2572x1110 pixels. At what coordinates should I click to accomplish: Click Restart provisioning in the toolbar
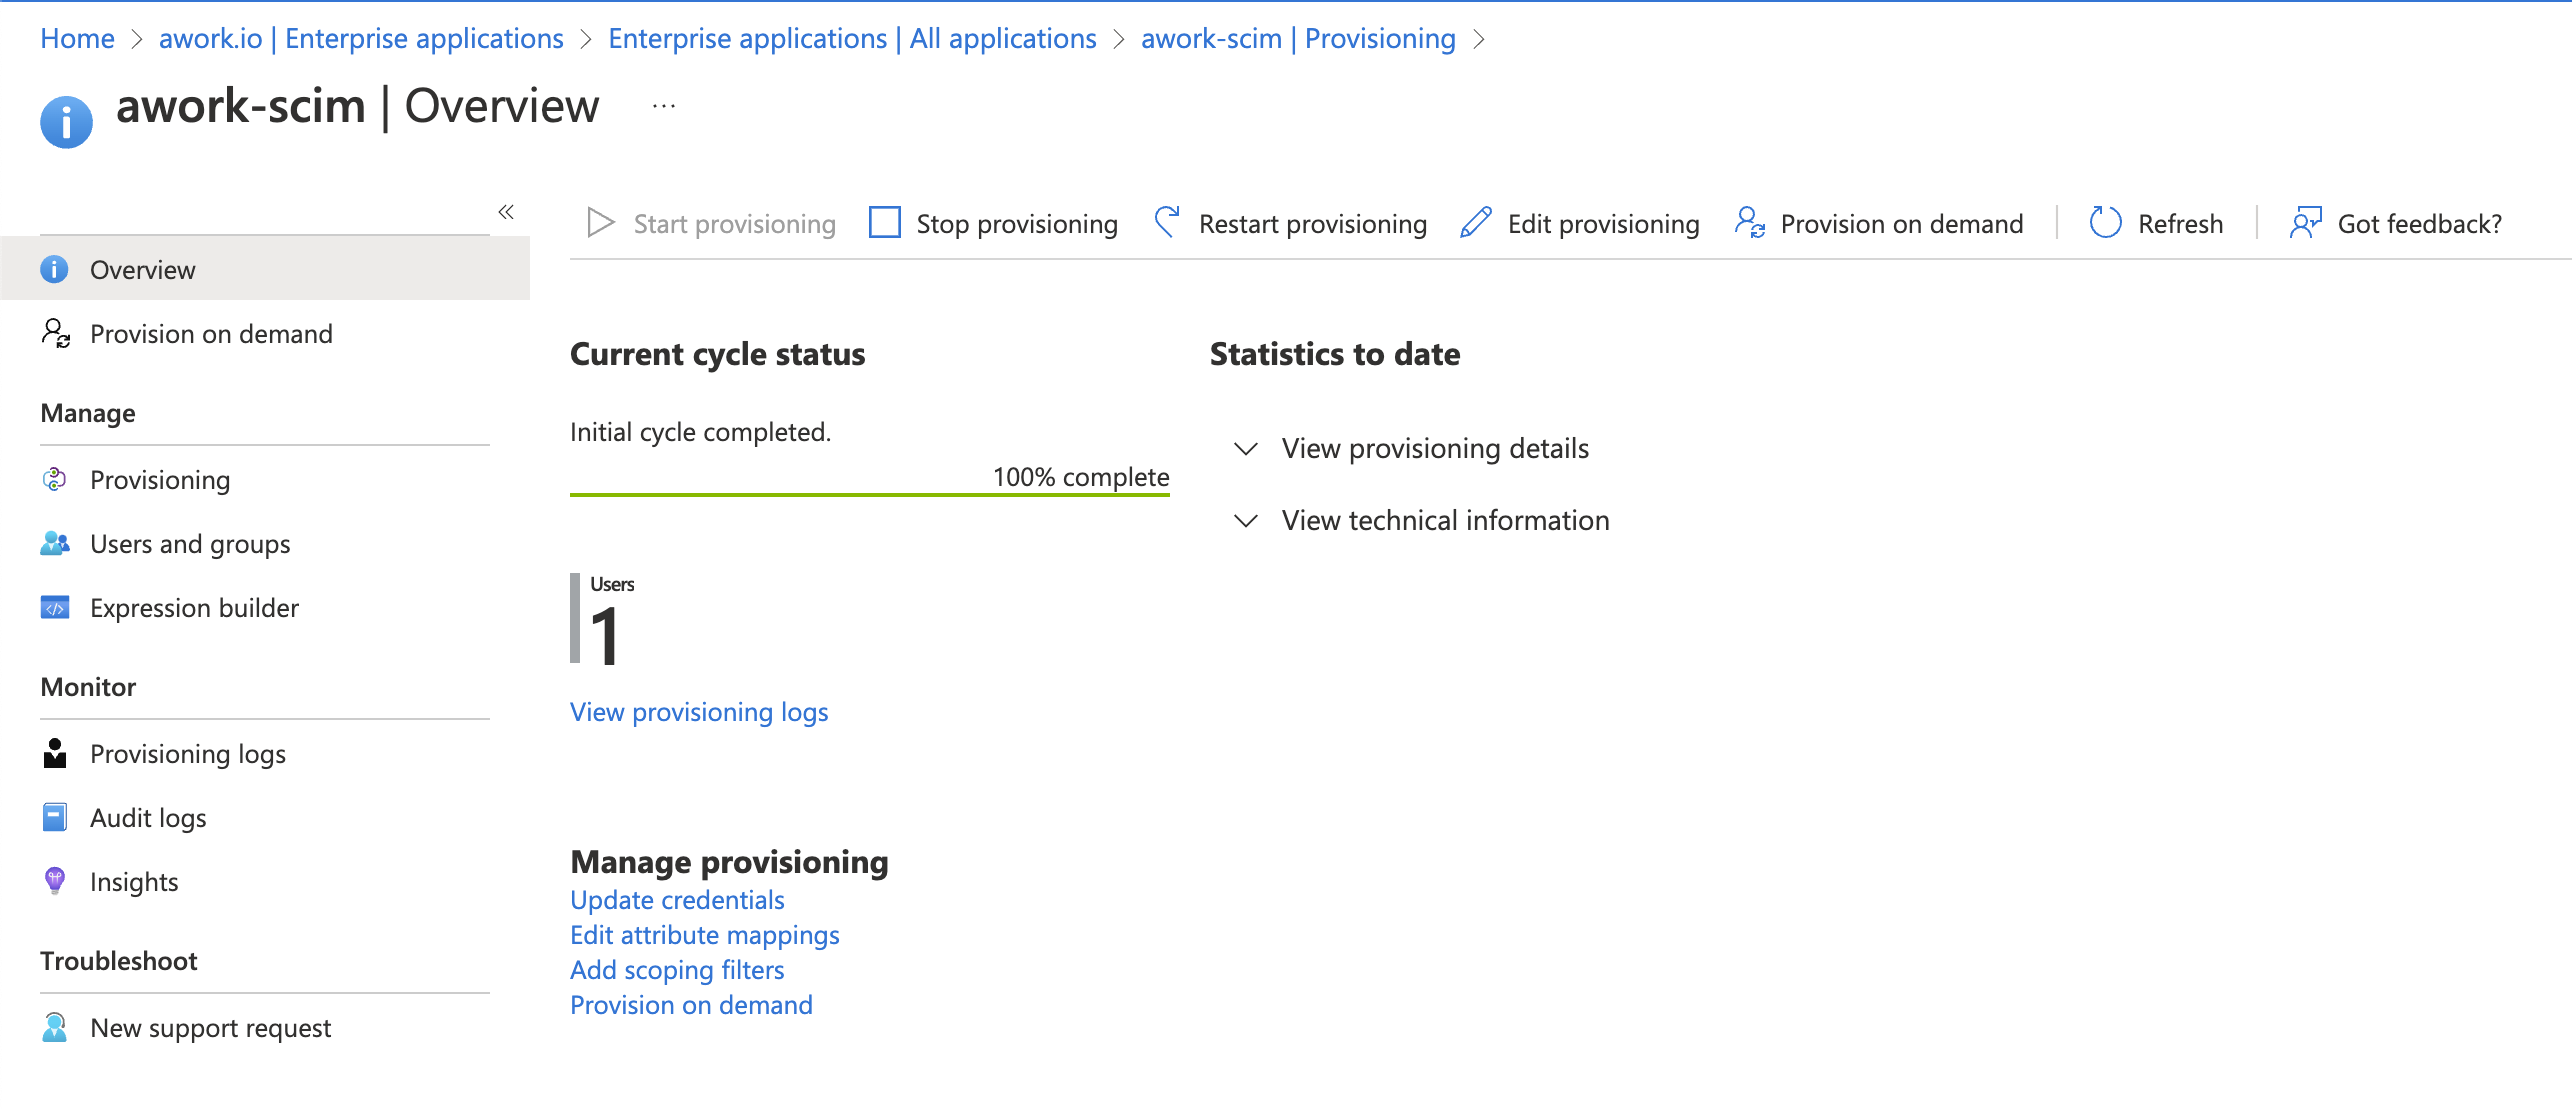pyautogui.click(x=1290, y=223)
